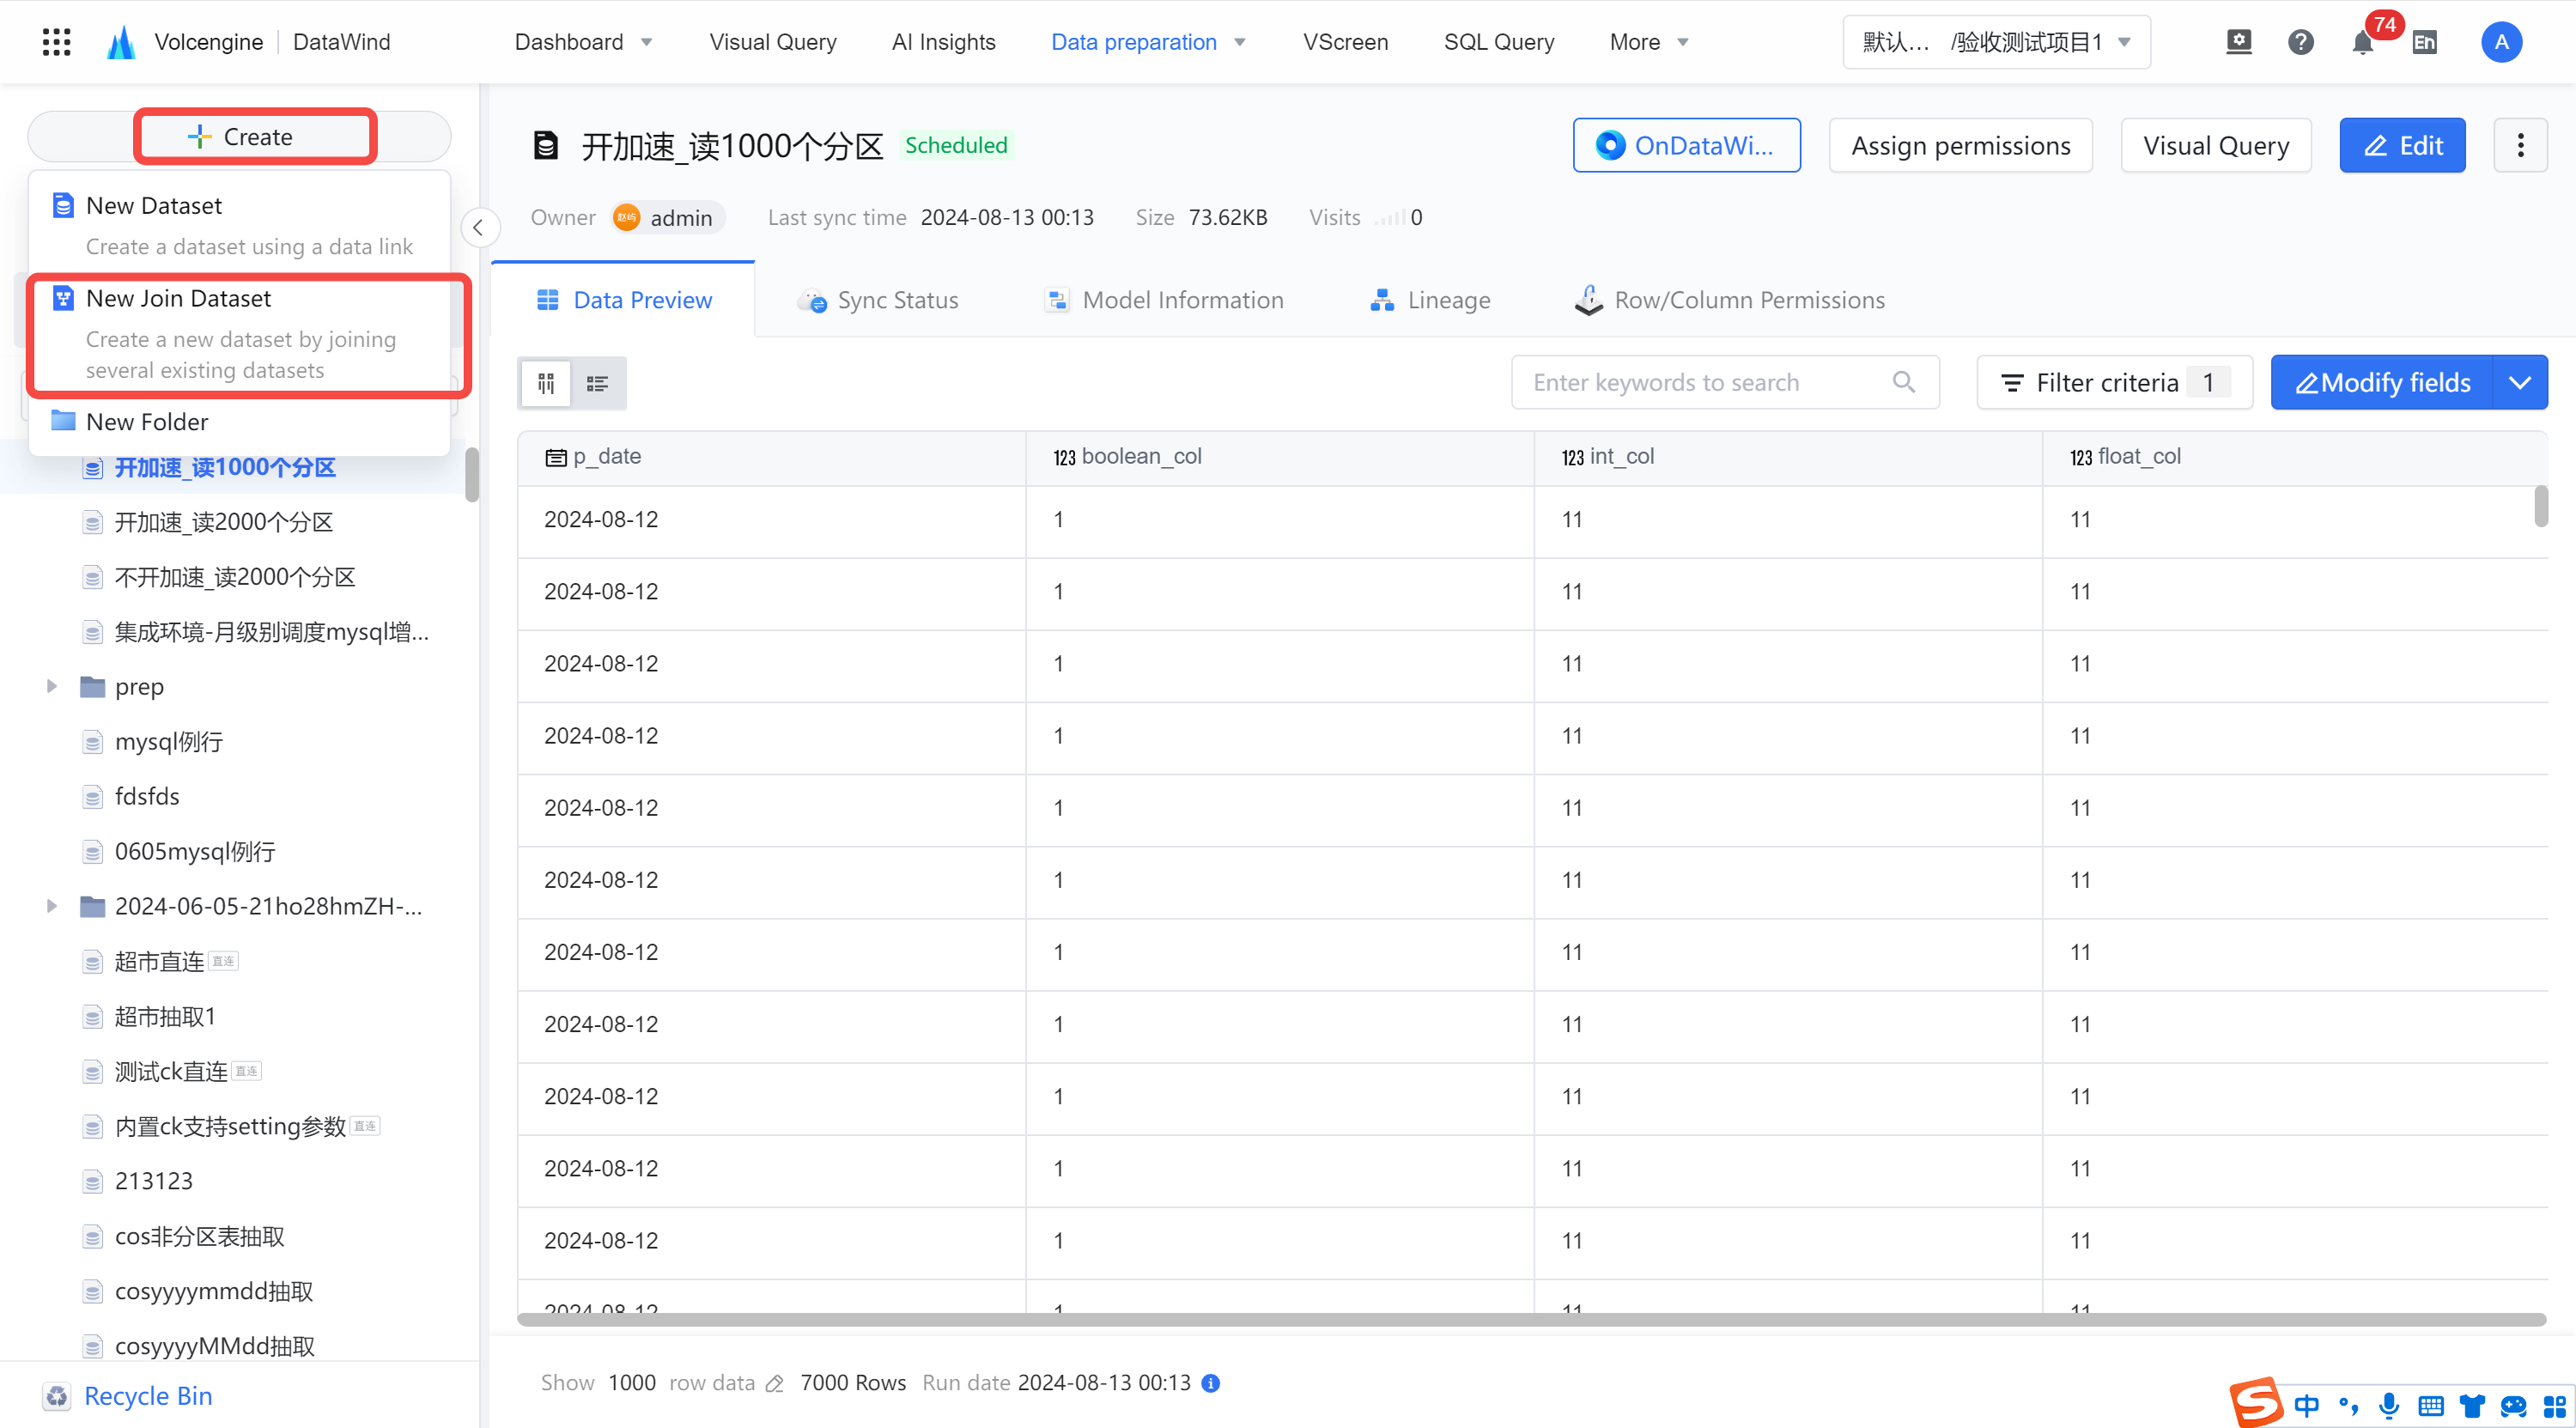
Task: Click the visits signal bar icon
Action: click(x=1390, y=217)
